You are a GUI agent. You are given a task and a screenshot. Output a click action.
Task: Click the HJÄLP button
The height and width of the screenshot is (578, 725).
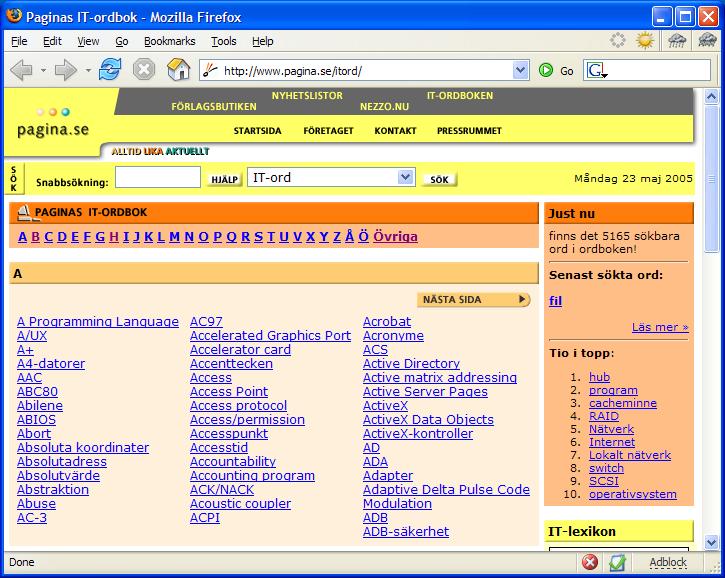click(225, 179)
